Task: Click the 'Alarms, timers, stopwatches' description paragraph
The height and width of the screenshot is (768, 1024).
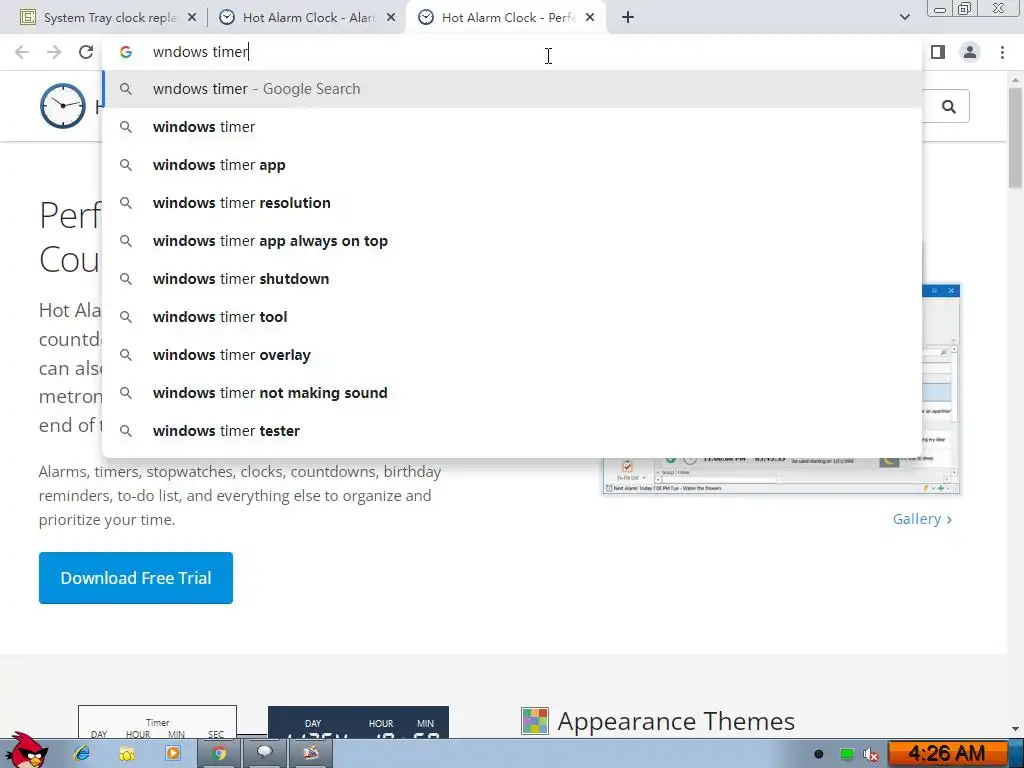Action: pos(240,496)
